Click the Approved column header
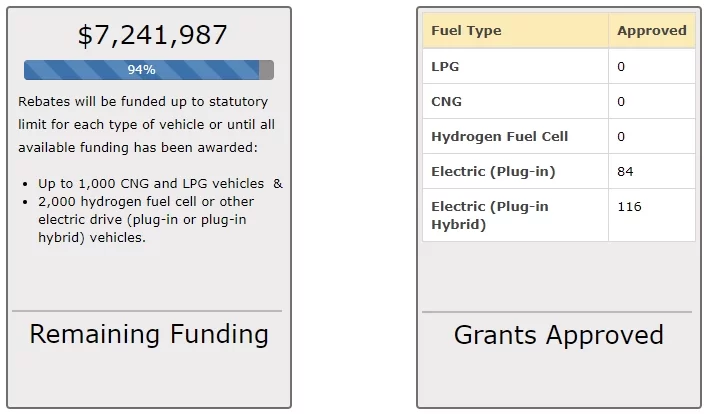The image size is (713, 414). (x=651, y=31)
